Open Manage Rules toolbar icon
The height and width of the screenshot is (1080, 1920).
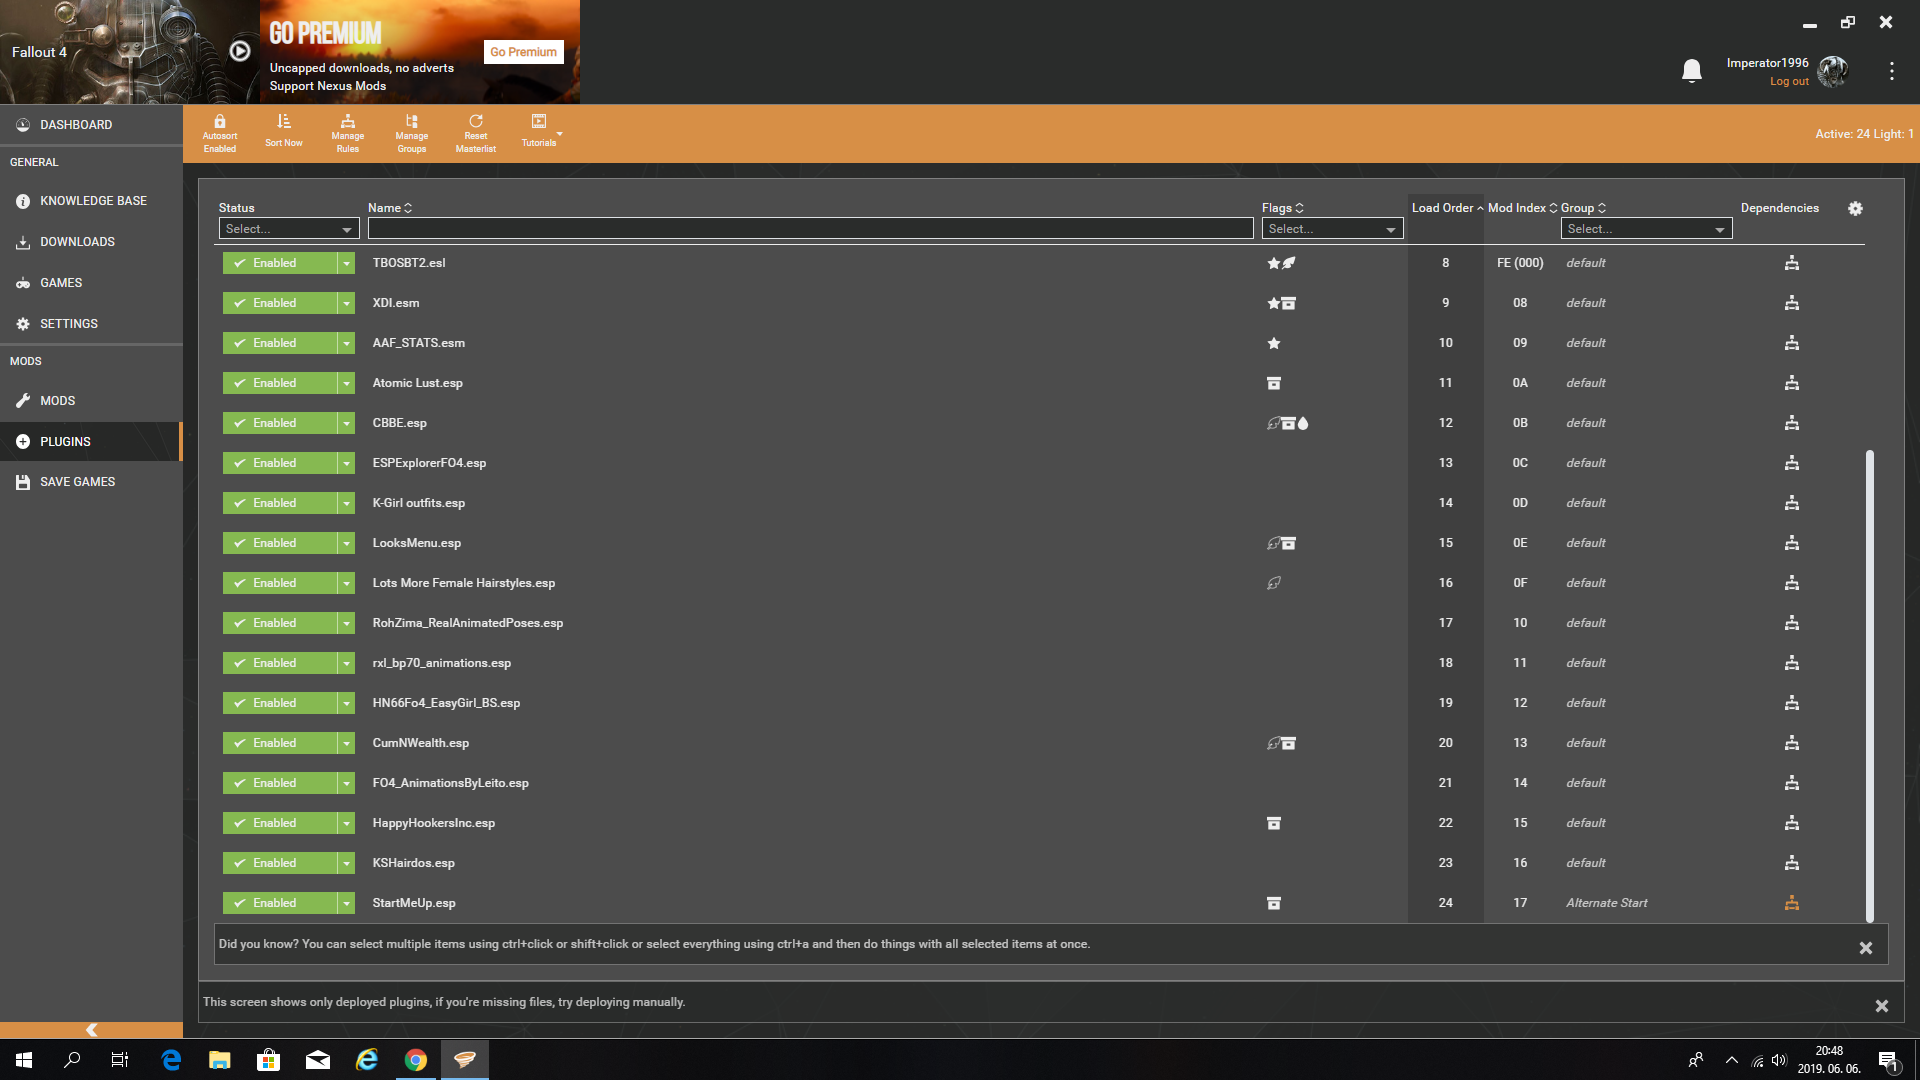[x=348, y=121]
